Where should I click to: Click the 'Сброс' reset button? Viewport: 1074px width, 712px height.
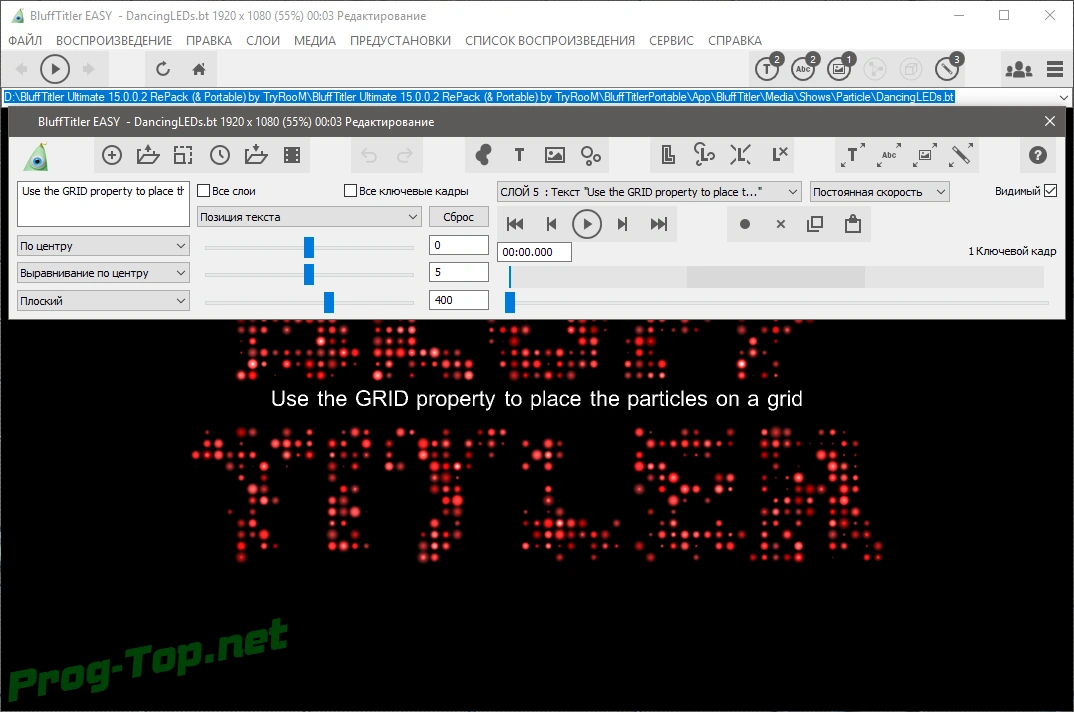click(x=458, y=217)
